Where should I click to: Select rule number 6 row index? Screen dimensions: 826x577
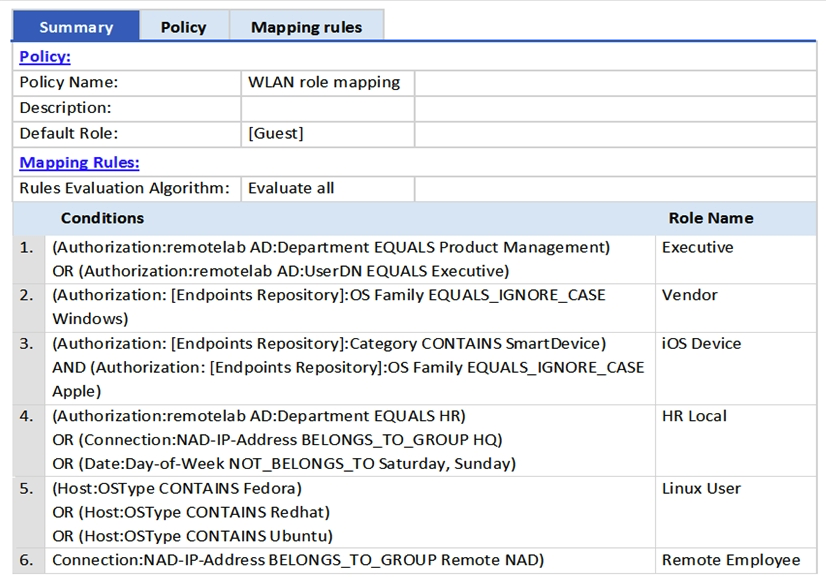[26, 560]
